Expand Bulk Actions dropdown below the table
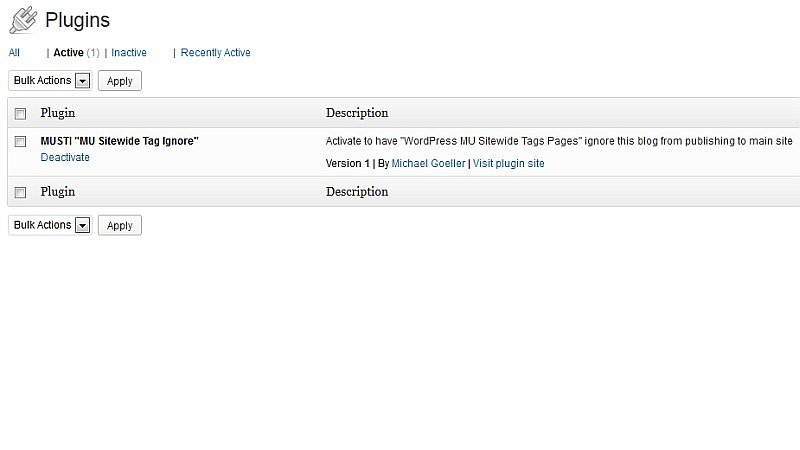Screen dimensions: 800x450 pyautogui.click(x=50, y=225)
